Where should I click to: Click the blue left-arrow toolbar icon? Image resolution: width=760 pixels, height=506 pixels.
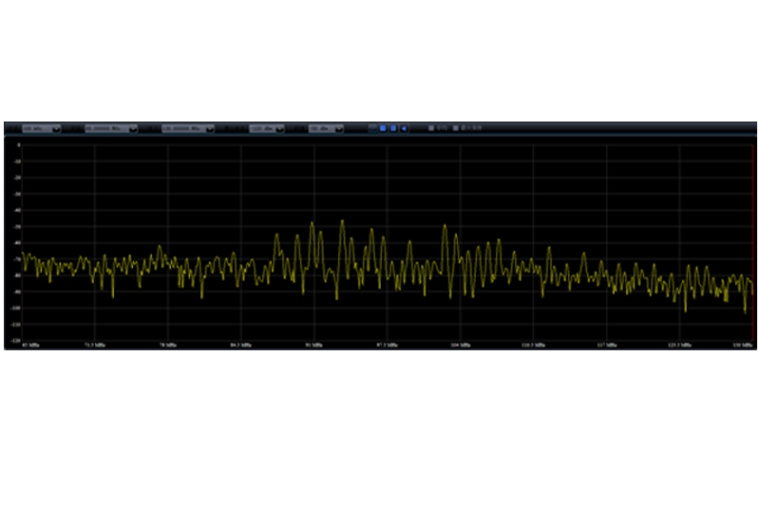403,129
